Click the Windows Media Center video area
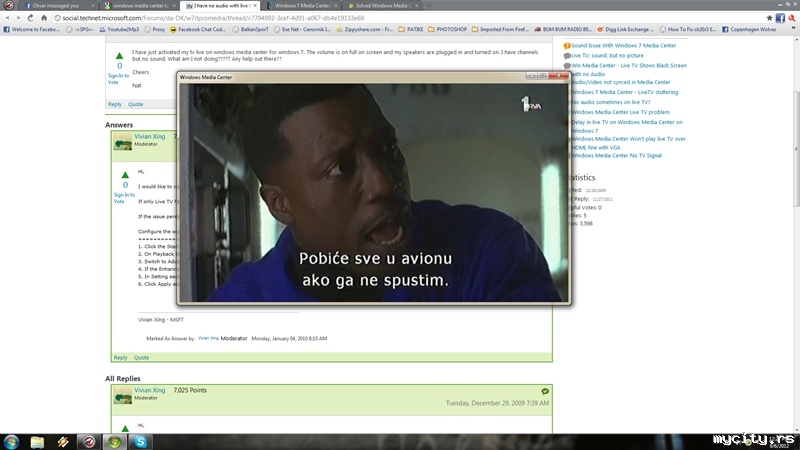The height and width of the screenshot is (450, 800). 373,192
